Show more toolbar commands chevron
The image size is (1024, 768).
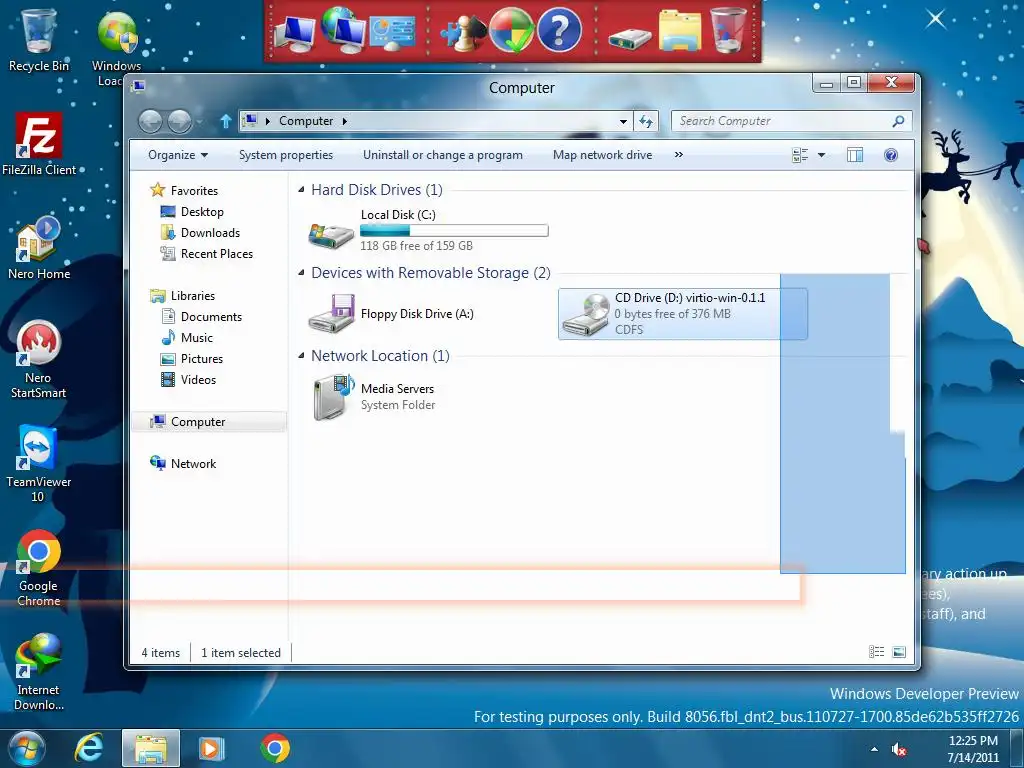[679, 155]
